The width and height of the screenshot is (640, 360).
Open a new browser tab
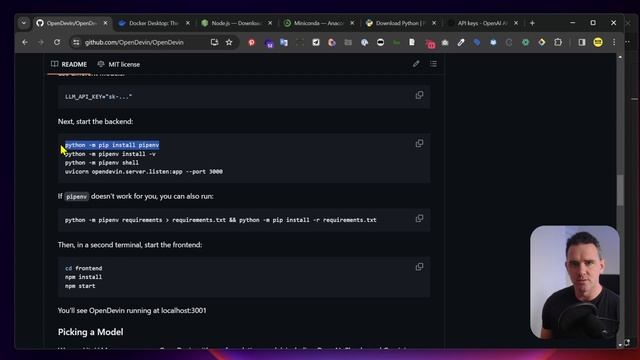pos(532,23)
